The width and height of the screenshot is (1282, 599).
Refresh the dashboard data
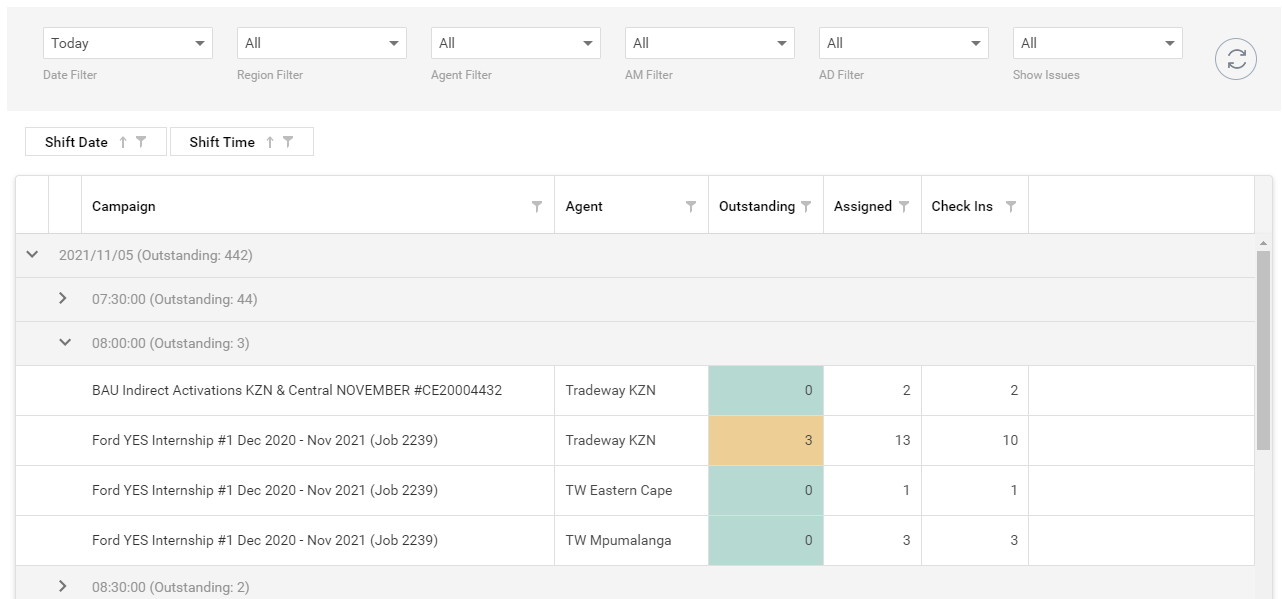coord(1235,58)
